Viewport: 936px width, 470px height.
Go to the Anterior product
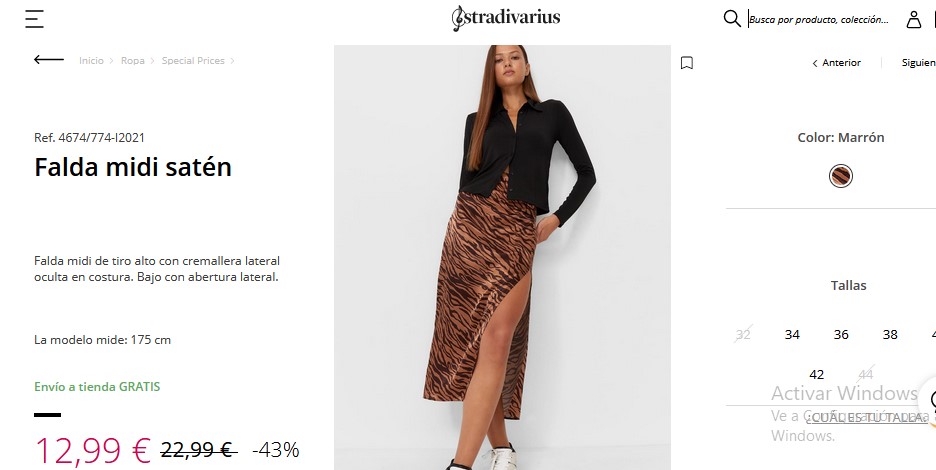tap(836, 63)
